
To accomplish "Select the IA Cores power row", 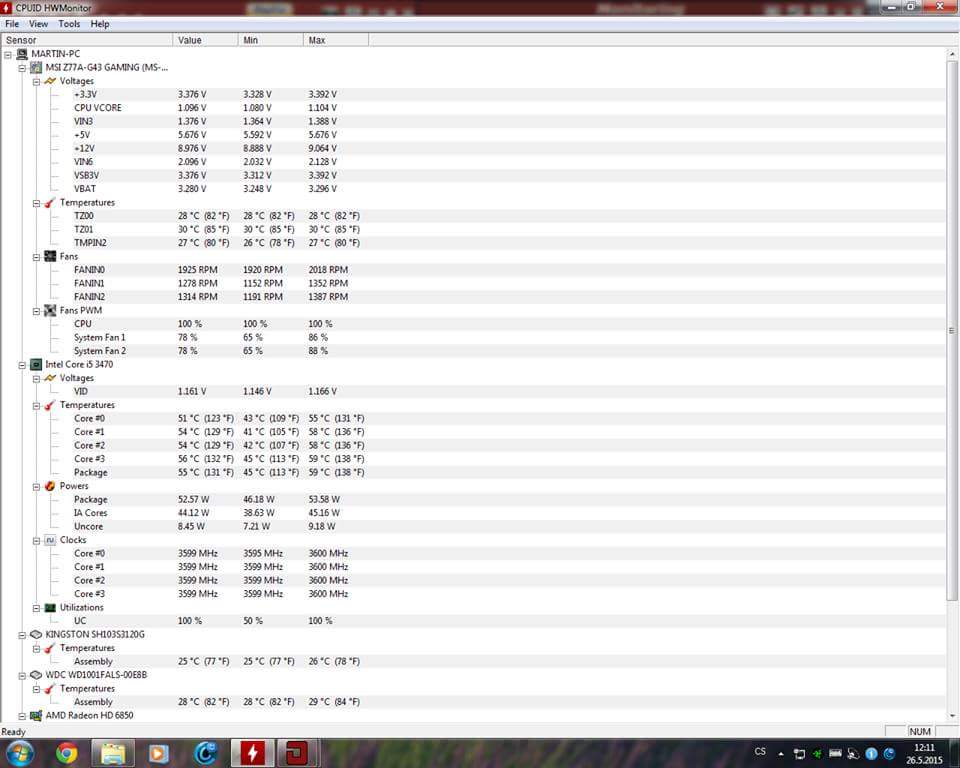I will 473,513.
